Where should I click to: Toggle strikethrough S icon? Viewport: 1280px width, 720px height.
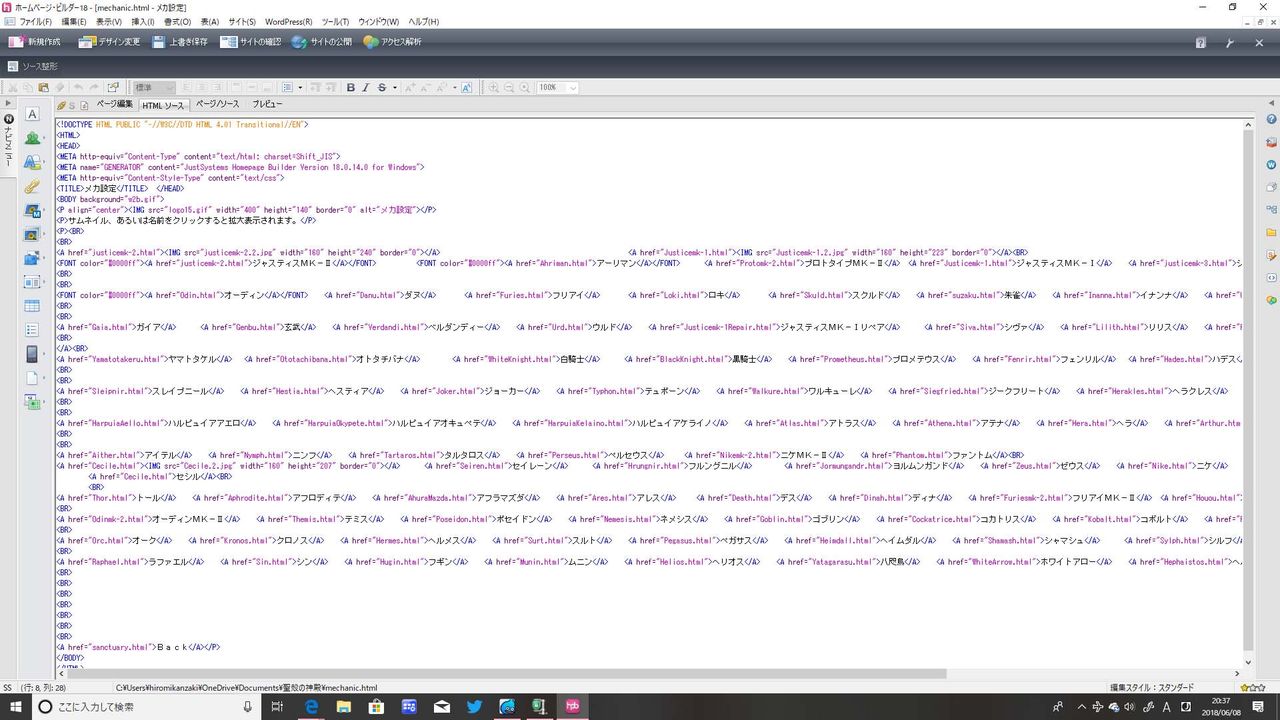tap(381, 88)
